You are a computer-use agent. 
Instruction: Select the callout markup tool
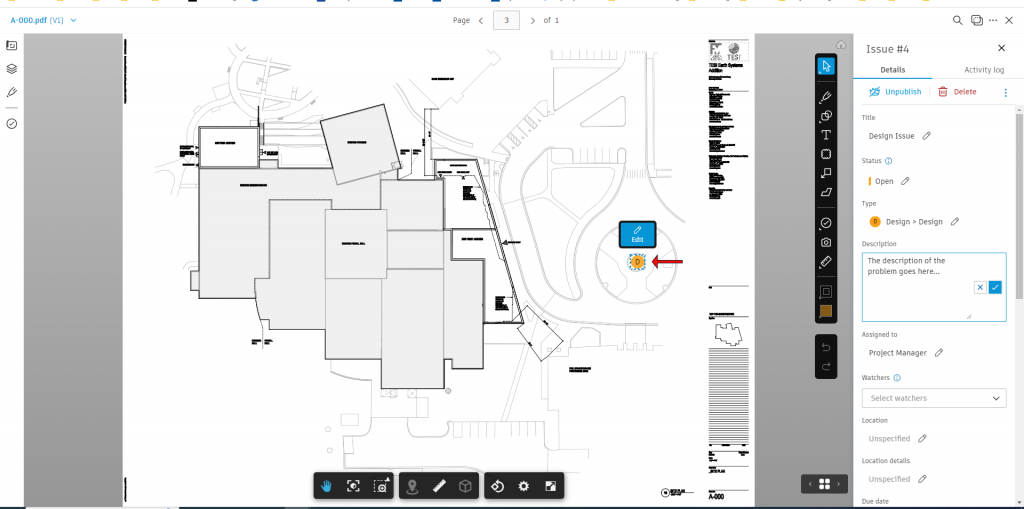coord(826,173)
